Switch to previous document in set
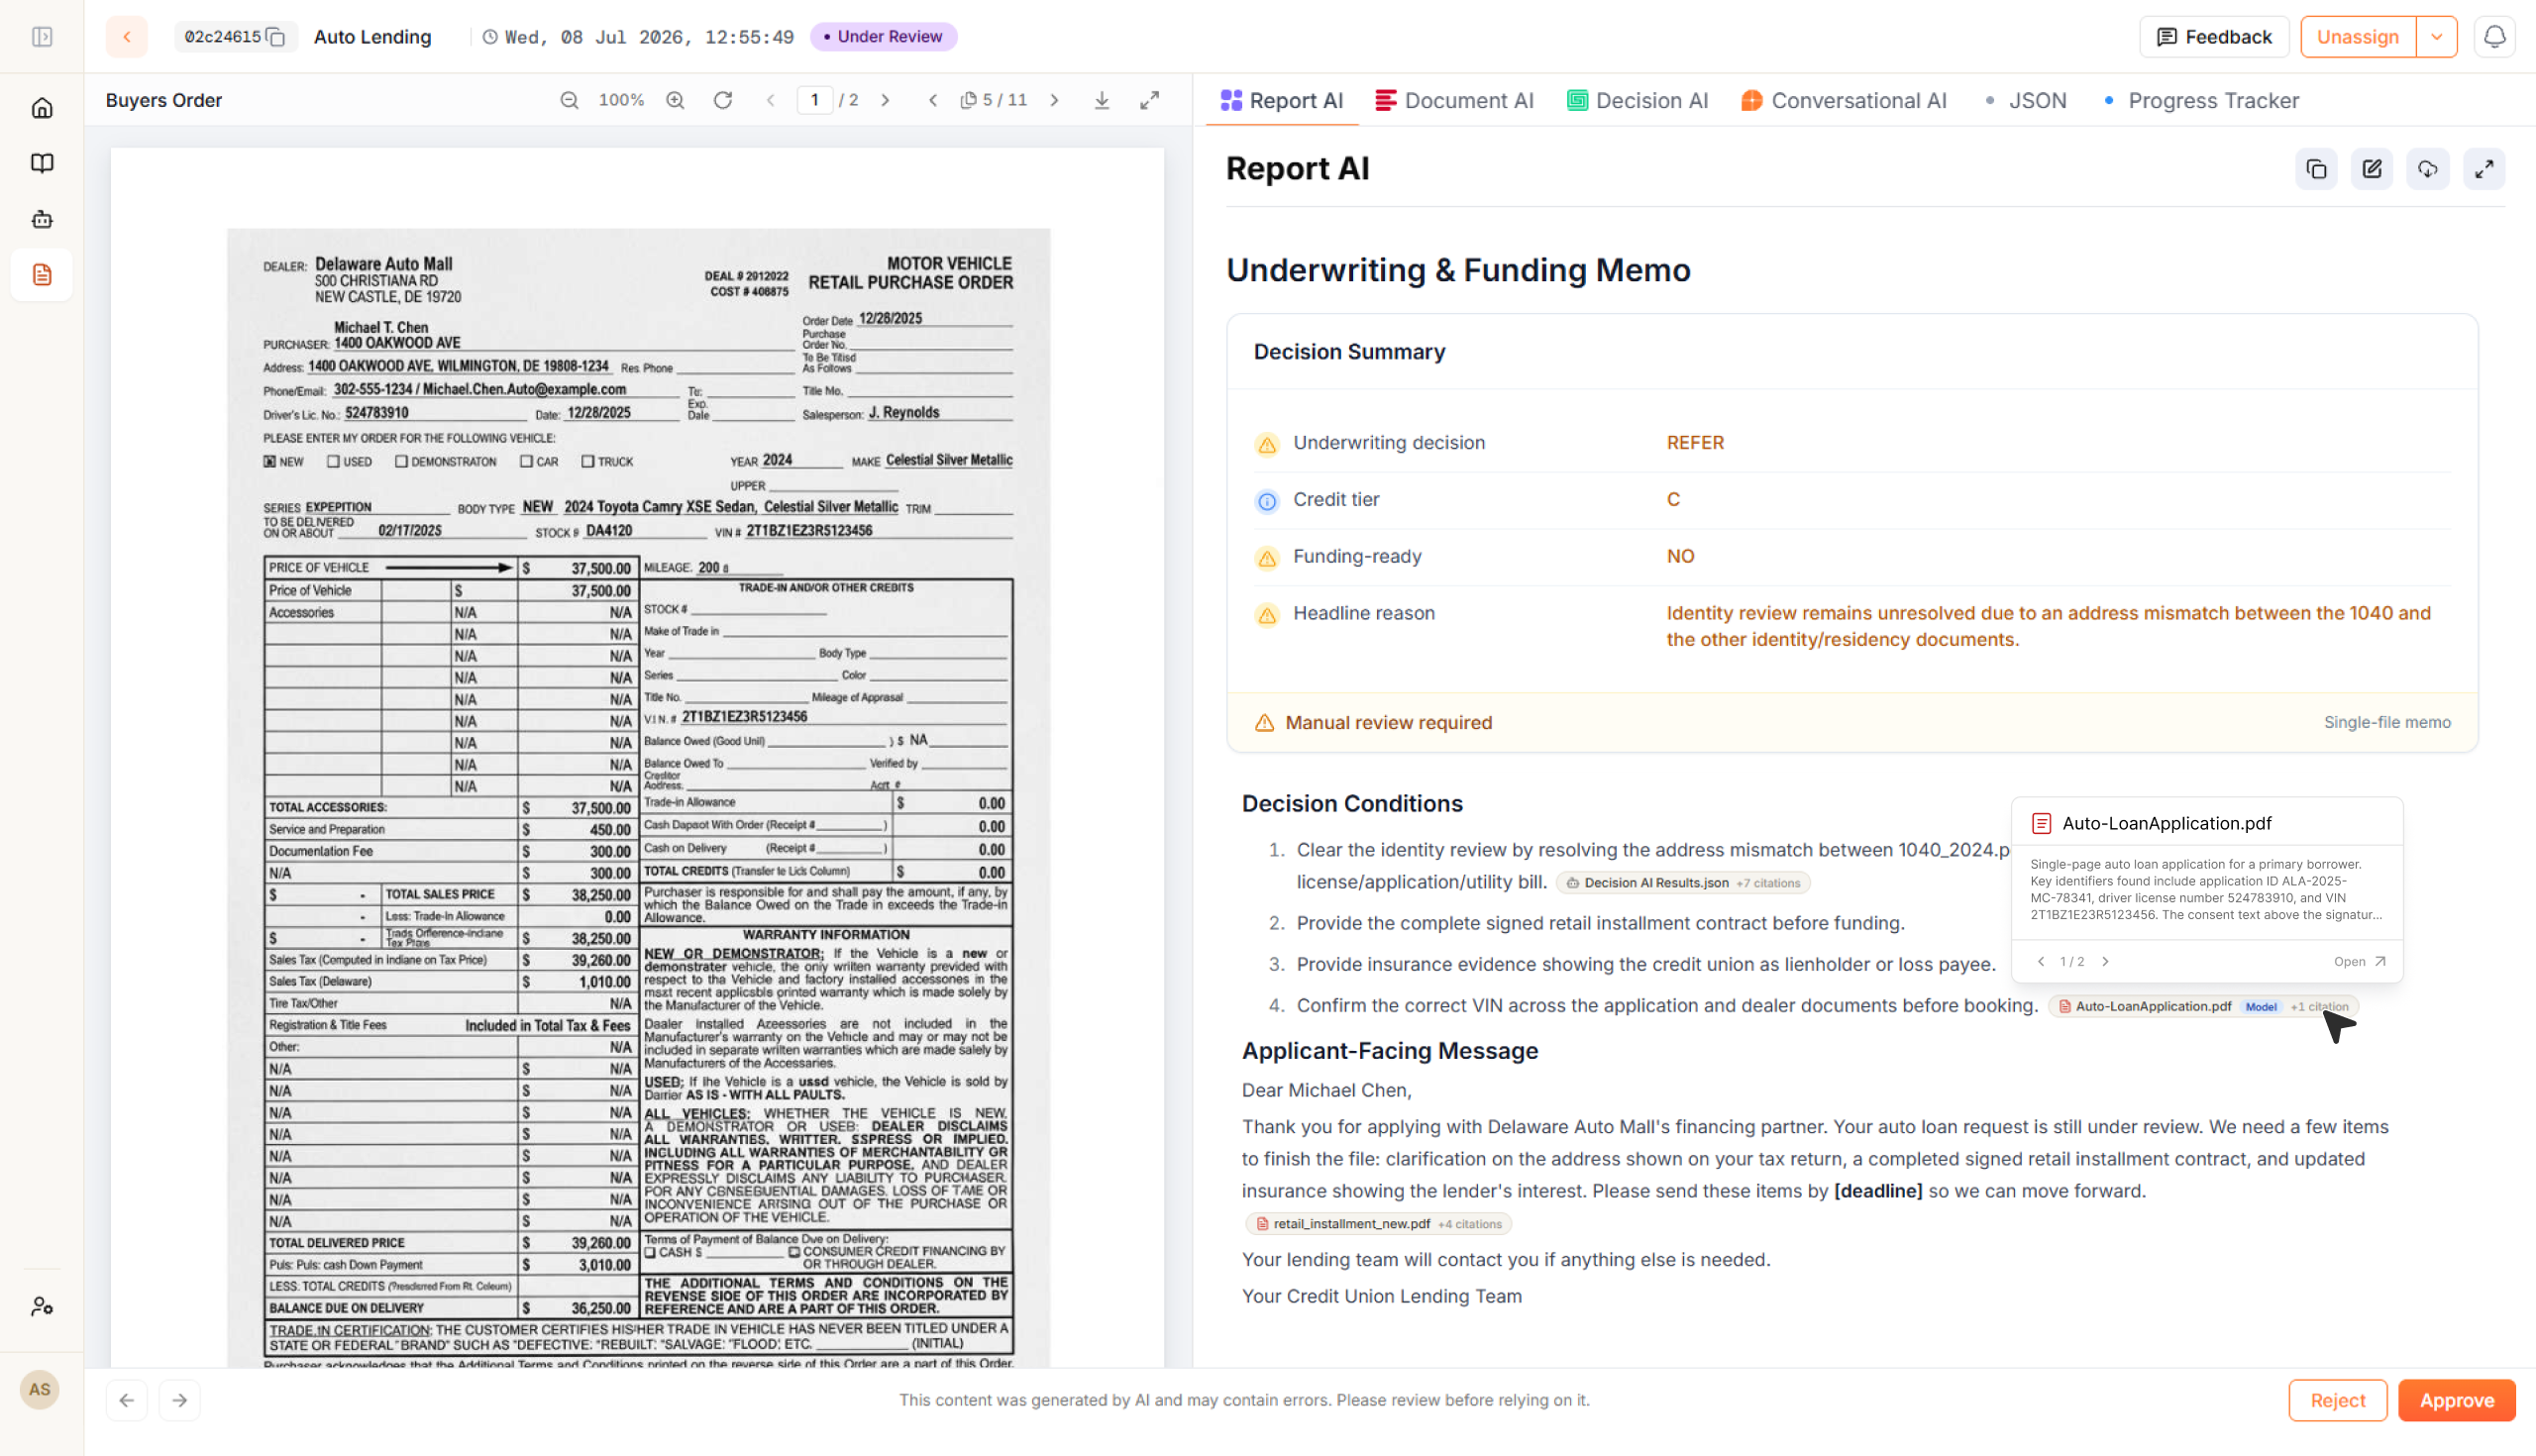This screenshot has width=2536, height=1456. point(933,100)
